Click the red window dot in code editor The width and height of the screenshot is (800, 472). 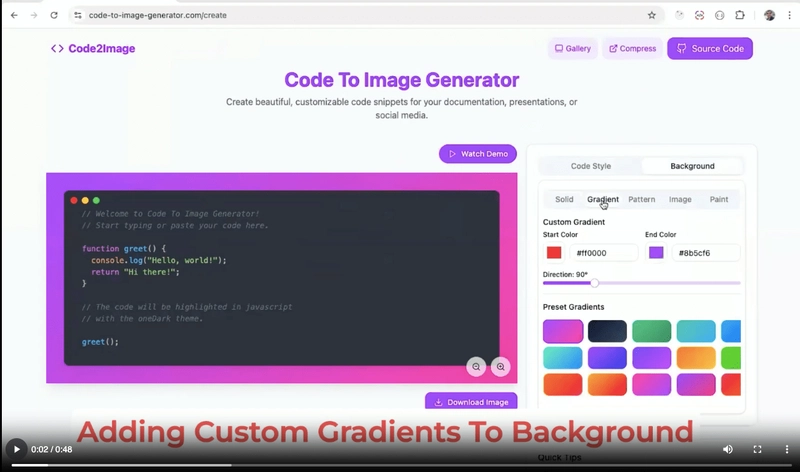pos(74,201)
